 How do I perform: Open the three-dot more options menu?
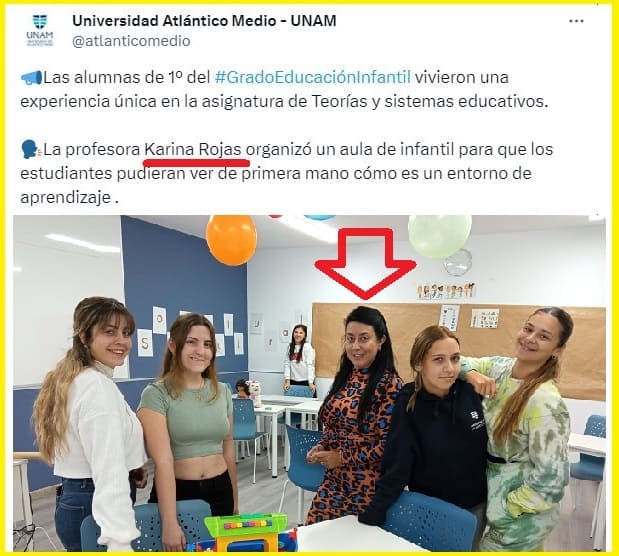click(576, 21)
